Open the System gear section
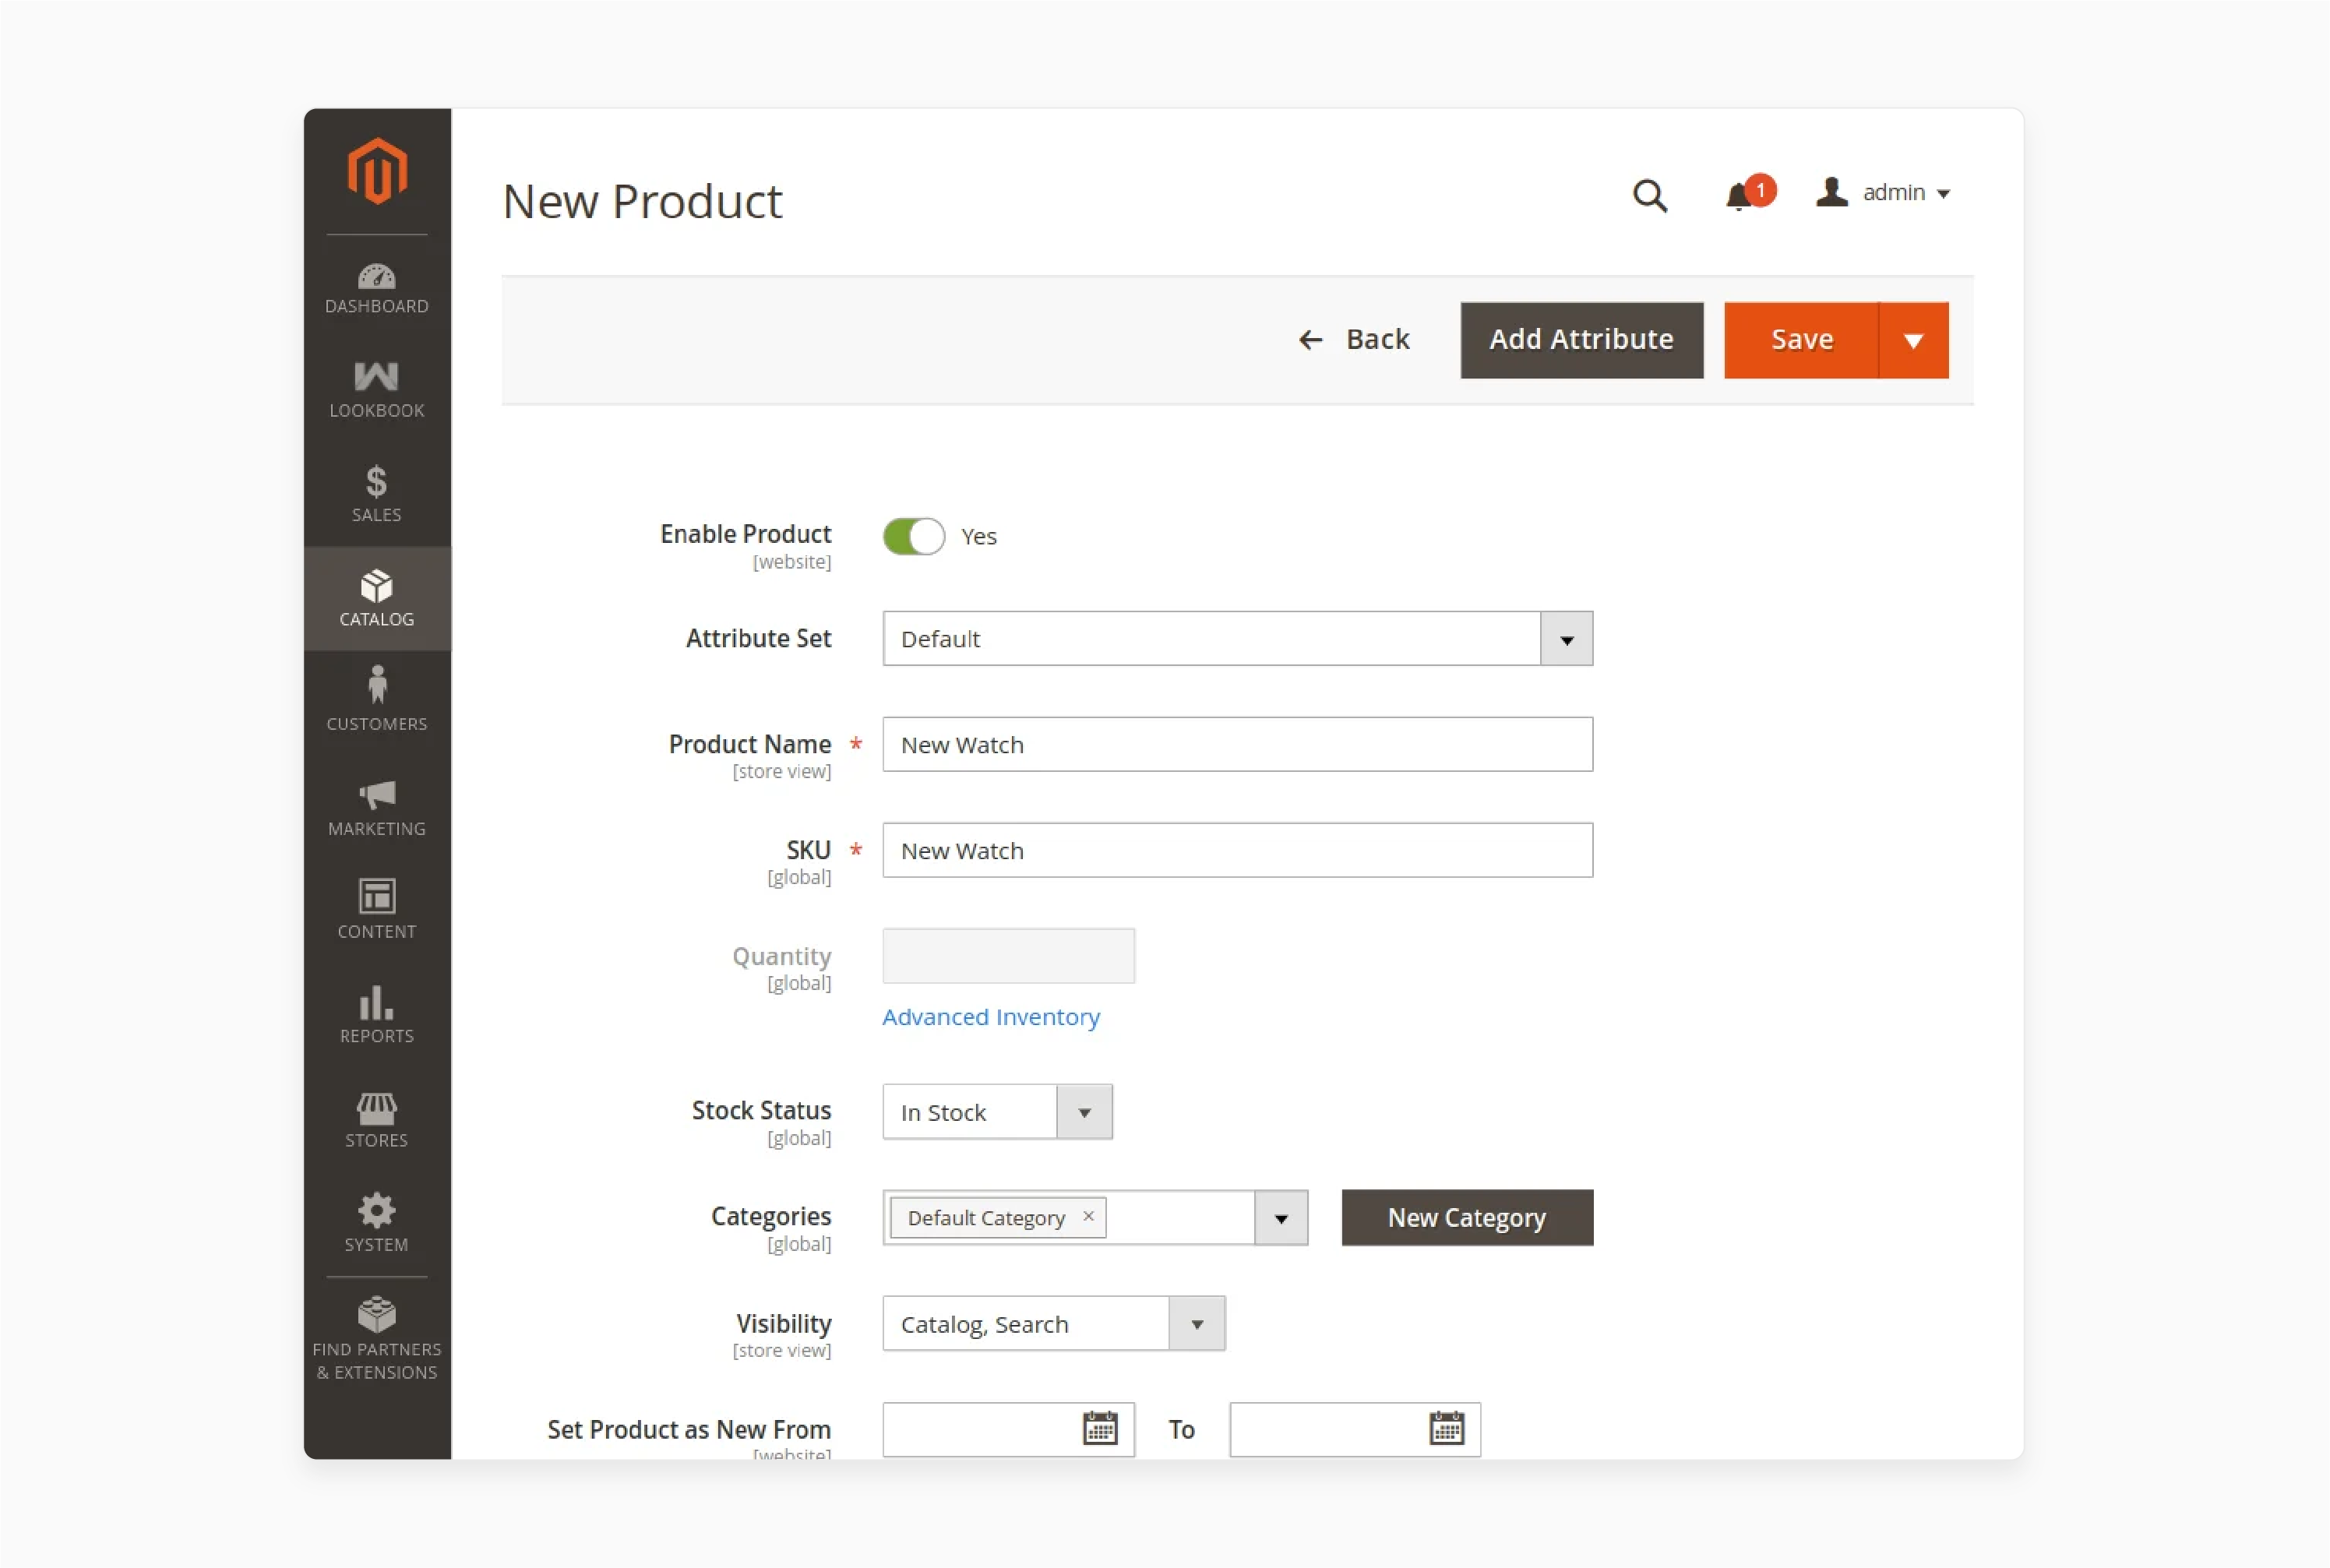 tap(377, 1222)
